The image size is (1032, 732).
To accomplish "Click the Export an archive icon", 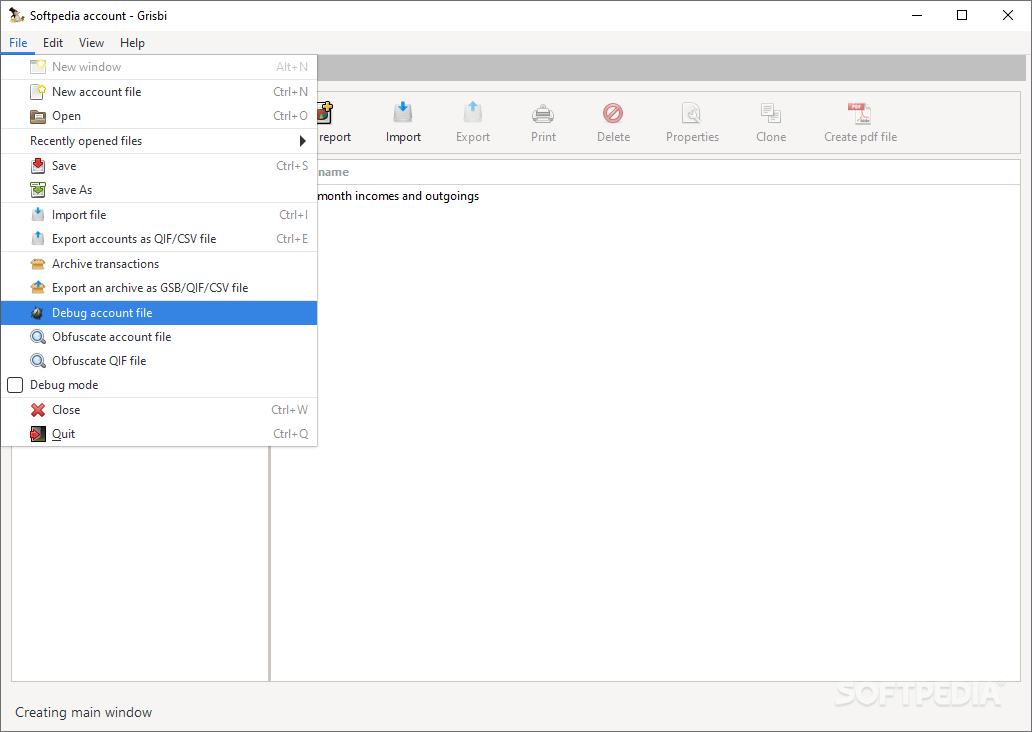I will click(x=38, y=288).
